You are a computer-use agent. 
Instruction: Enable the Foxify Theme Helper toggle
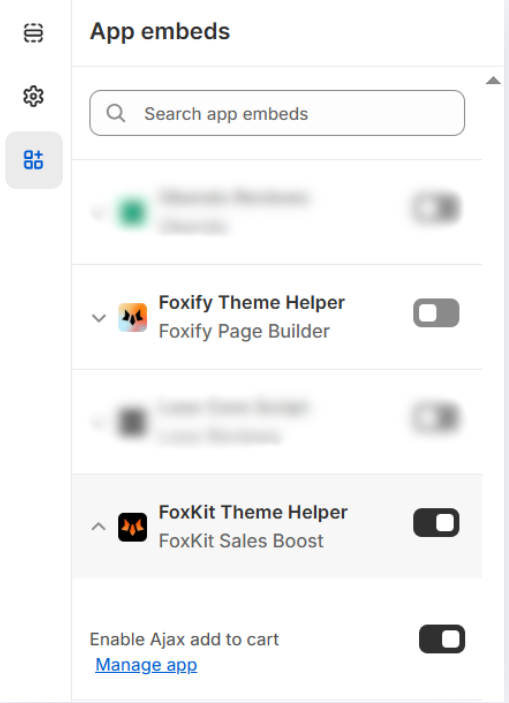[x=436, y=313]
